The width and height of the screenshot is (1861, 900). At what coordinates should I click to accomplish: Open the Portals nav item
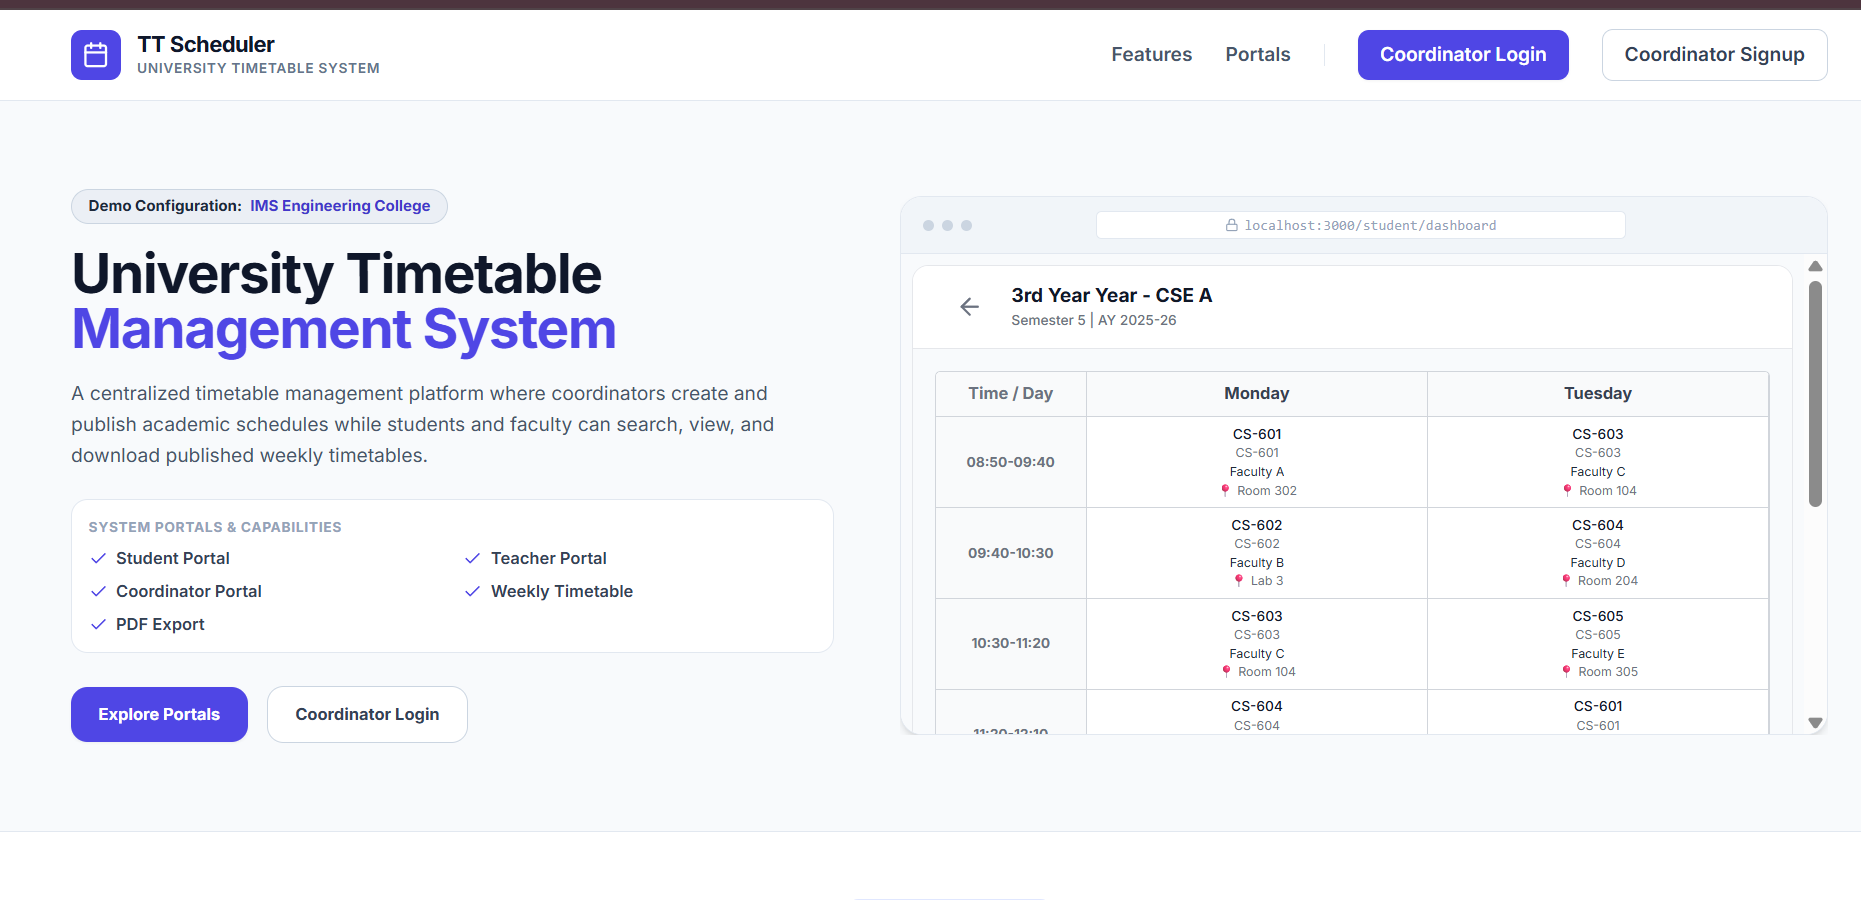tap(1258, 55)
